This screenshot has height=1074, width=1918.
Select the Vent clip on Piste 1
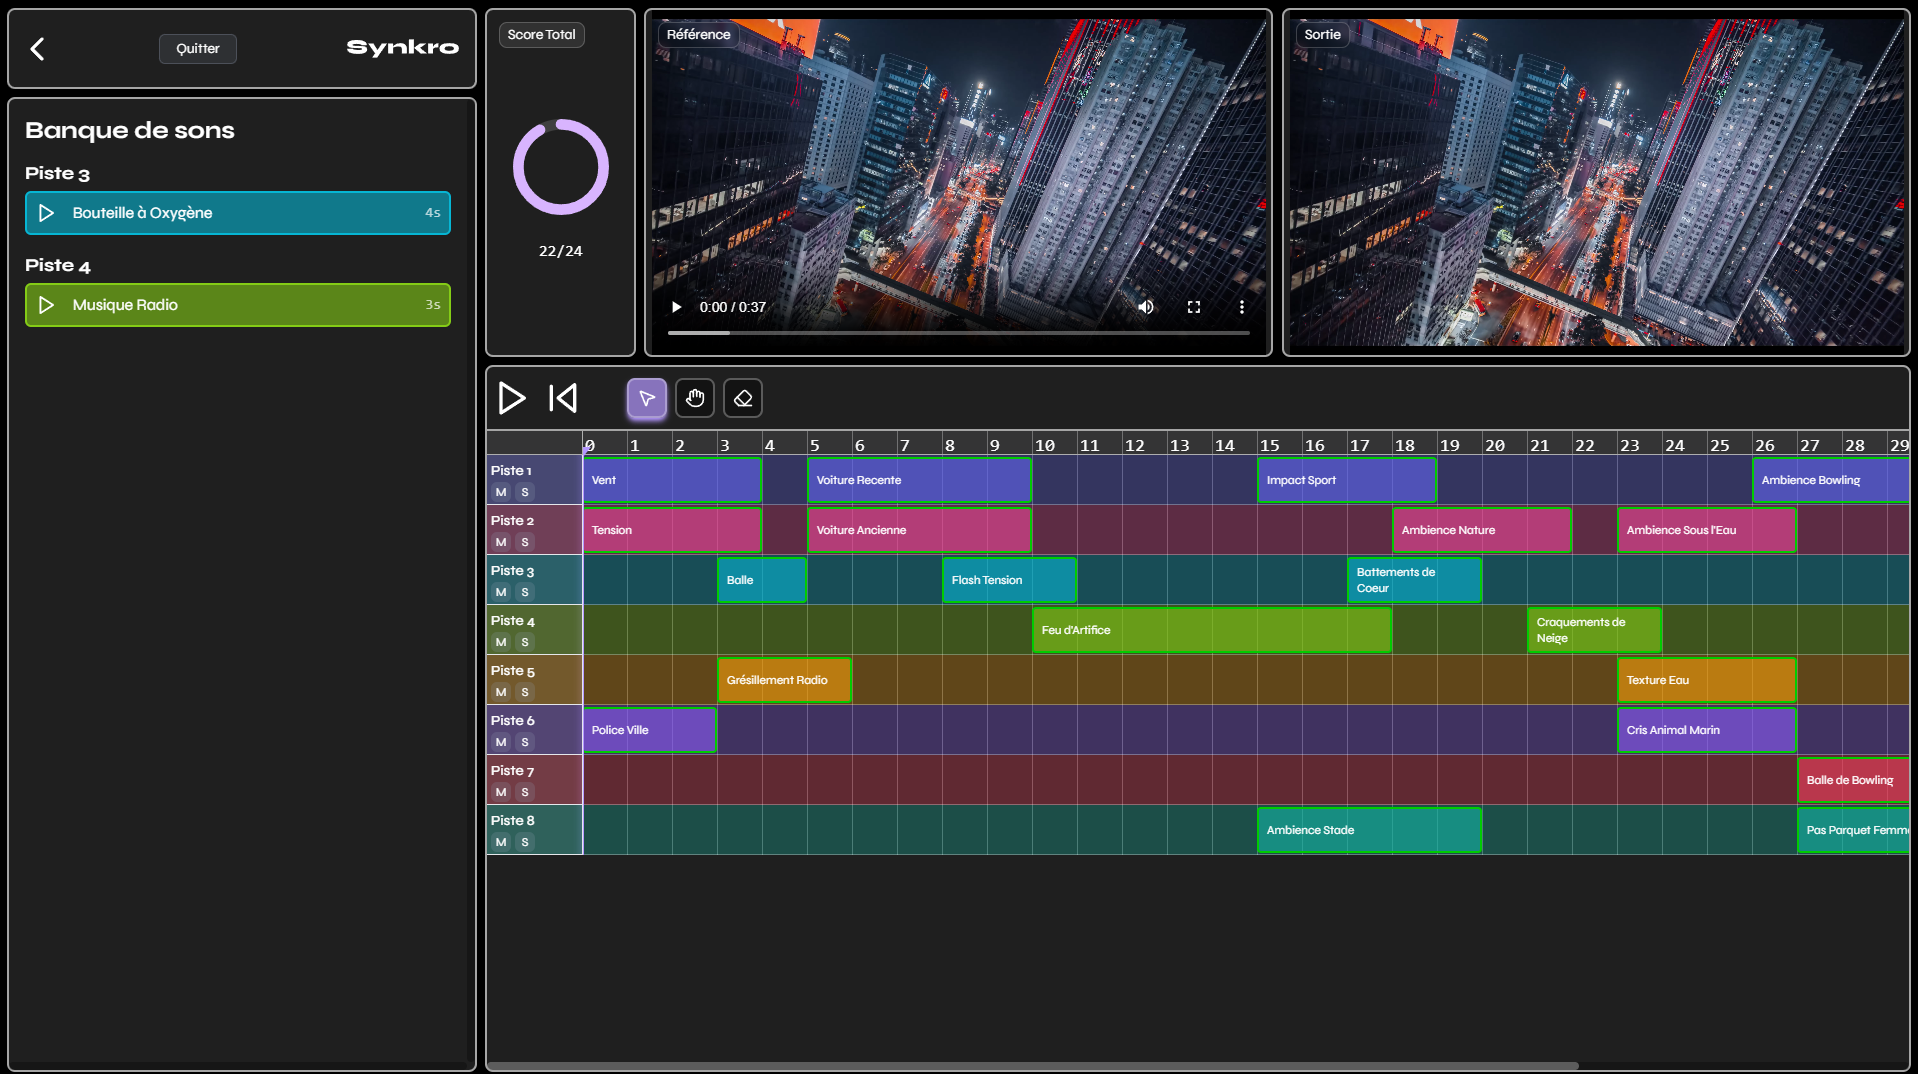pos(672,480)
